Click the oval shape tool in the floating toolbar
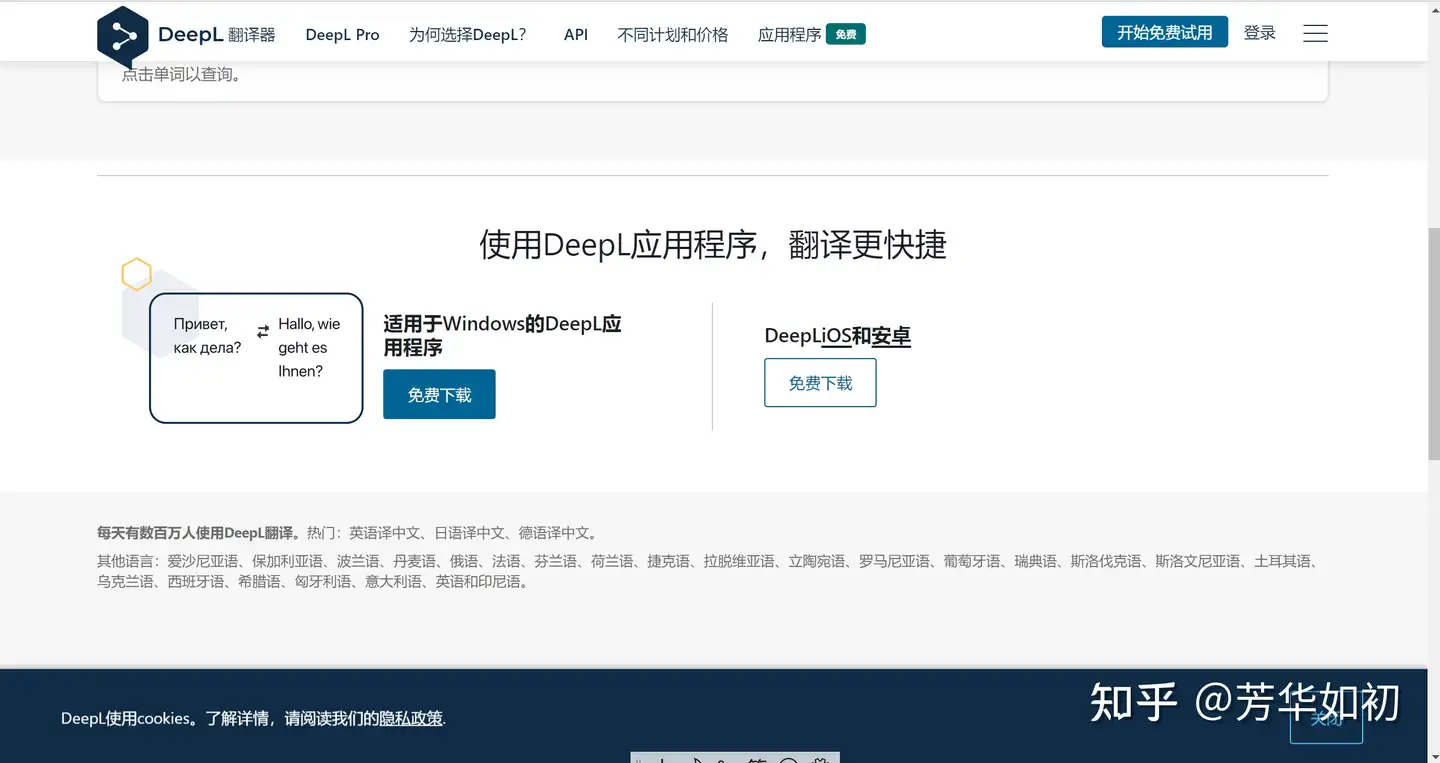1440x763 pixels. 789,758
